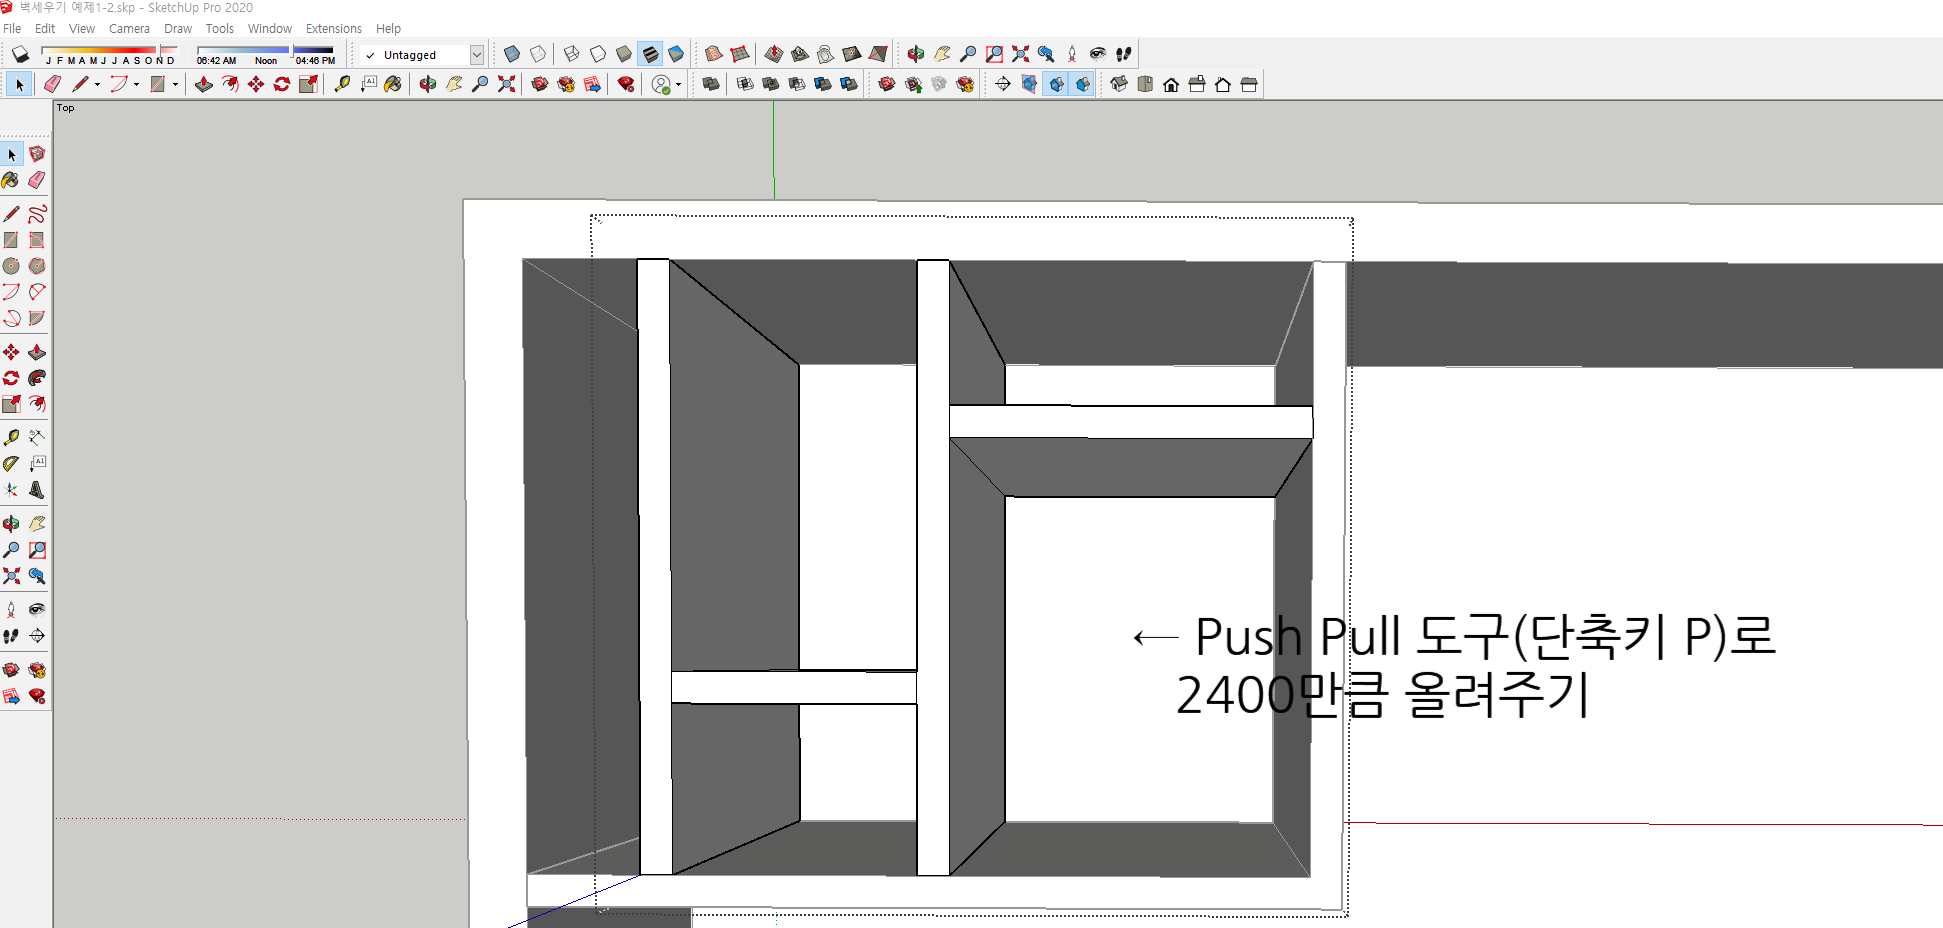Select the Sandbox Smoove tool
Screen dimensions: 1943x928
pyautogui.click(x=774, y=54)
